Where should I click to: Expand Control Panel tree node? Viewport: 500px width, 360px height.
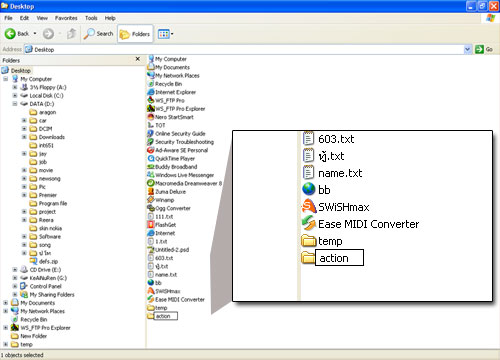pyautogui.click(x=15, y=286)
